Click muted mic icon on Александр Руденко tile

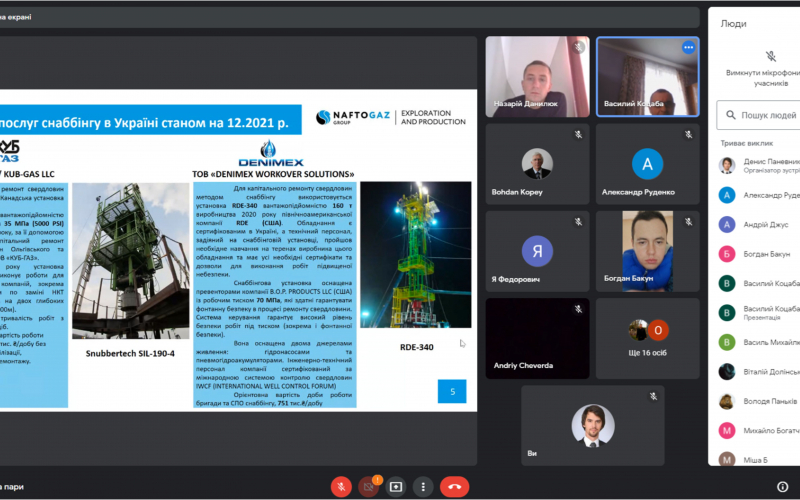688,135
